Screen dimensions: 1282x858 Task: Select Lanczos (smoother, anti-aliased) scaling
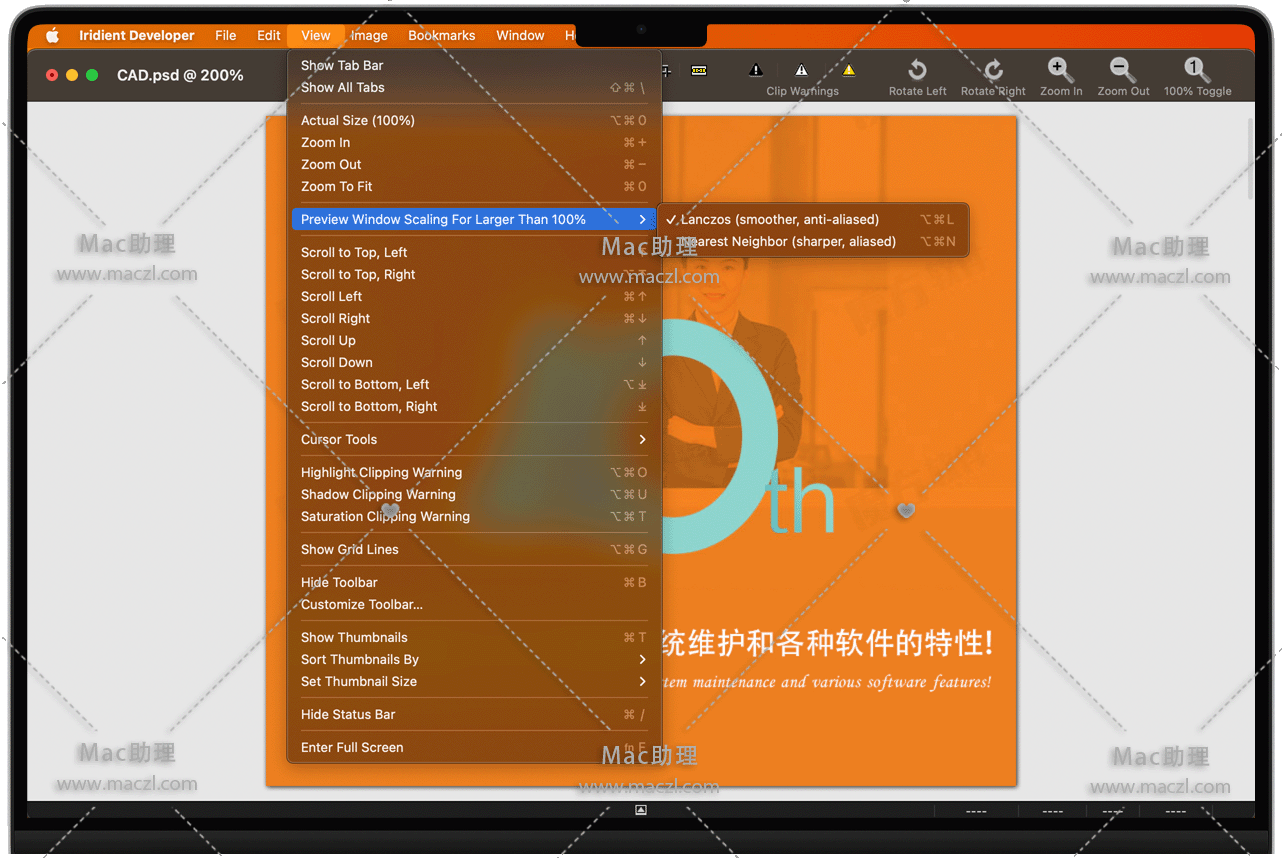[x=779, y=219]
